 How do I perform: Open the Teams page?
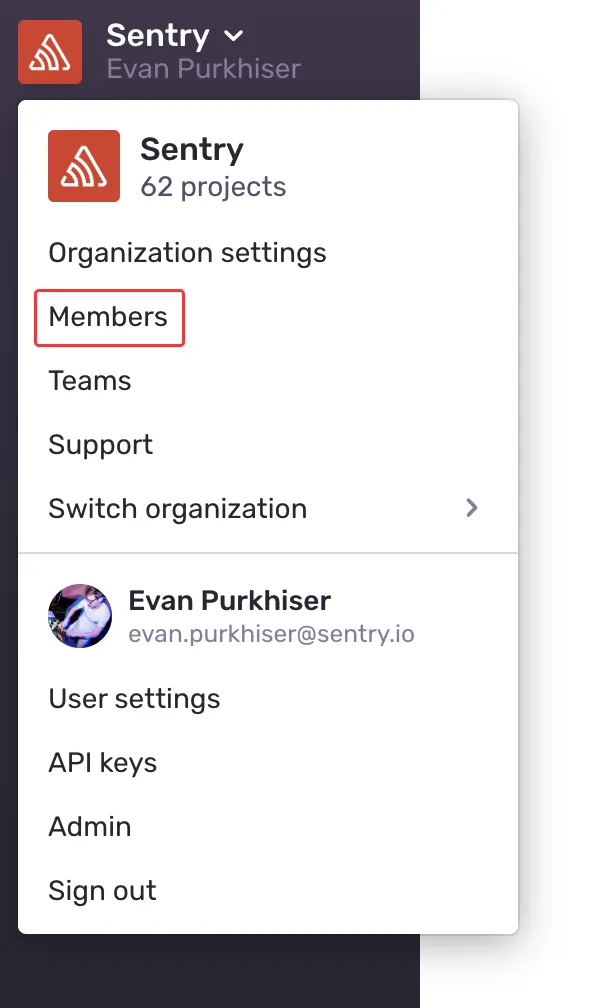pos(89,381)
